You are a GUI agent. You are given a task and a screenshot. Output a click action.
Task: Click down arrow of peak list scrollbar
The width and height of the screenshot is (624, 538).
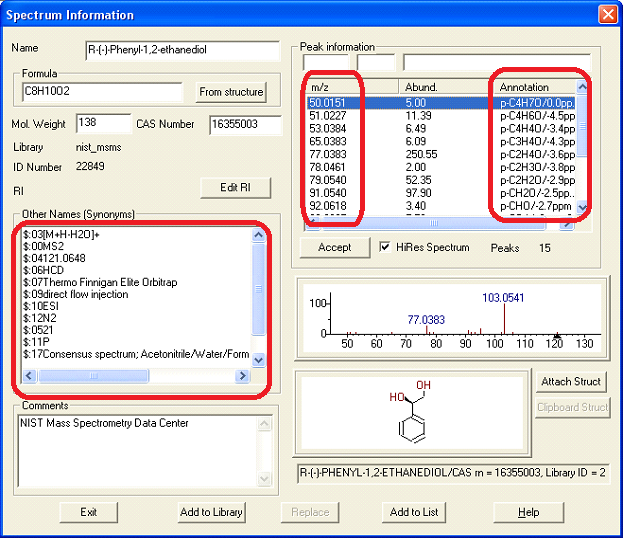pyautogui.click(x=582, y=207)
